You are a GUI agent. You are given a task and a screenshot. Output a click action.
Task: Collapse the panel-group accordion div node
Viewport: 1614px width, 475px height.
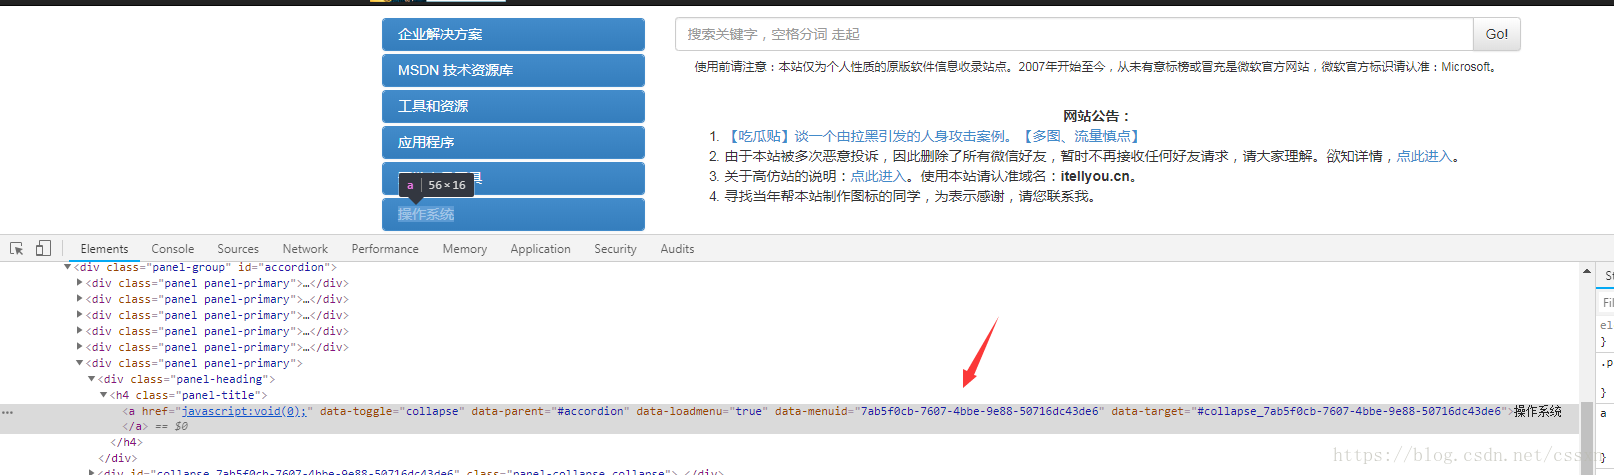click(x=68, y=267)
